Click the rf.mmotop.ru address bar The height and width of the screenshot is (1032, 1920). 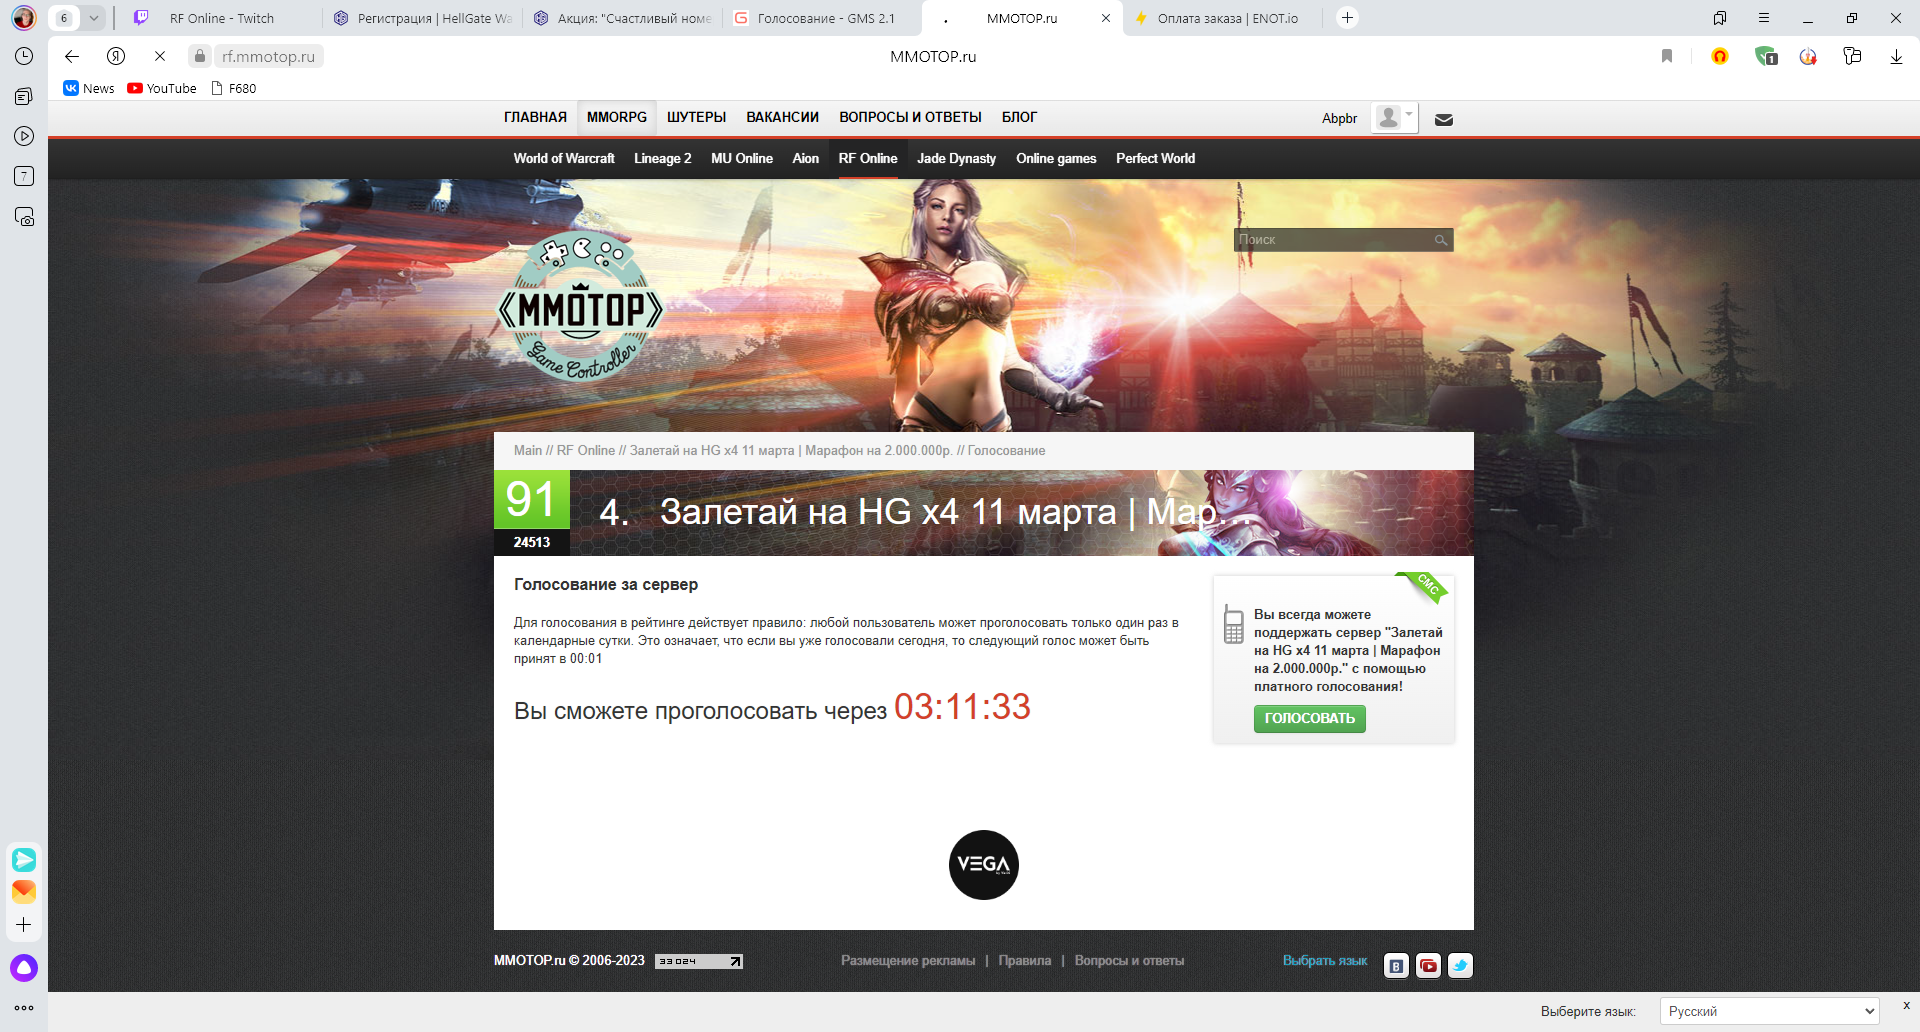pos(269,56)
